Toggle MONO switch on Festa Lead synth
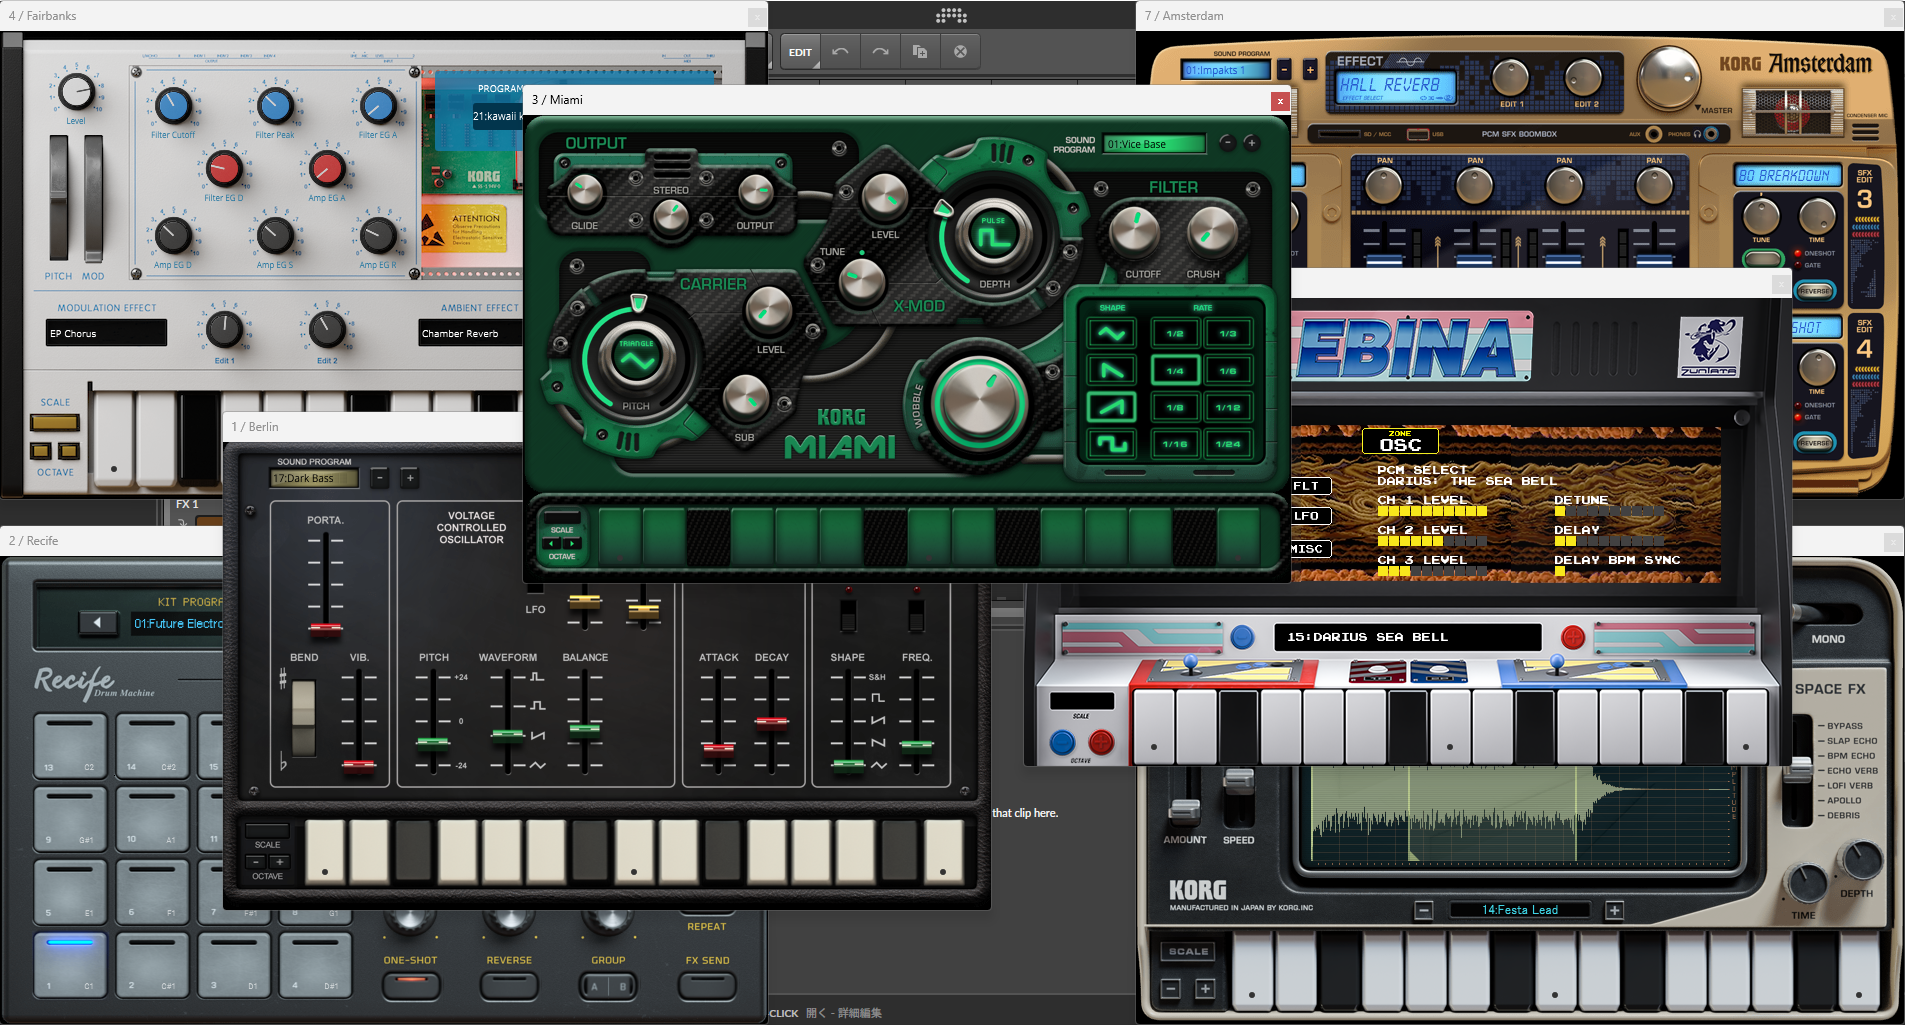Screen dimensions: 1905x1025 pos(1828,639)
